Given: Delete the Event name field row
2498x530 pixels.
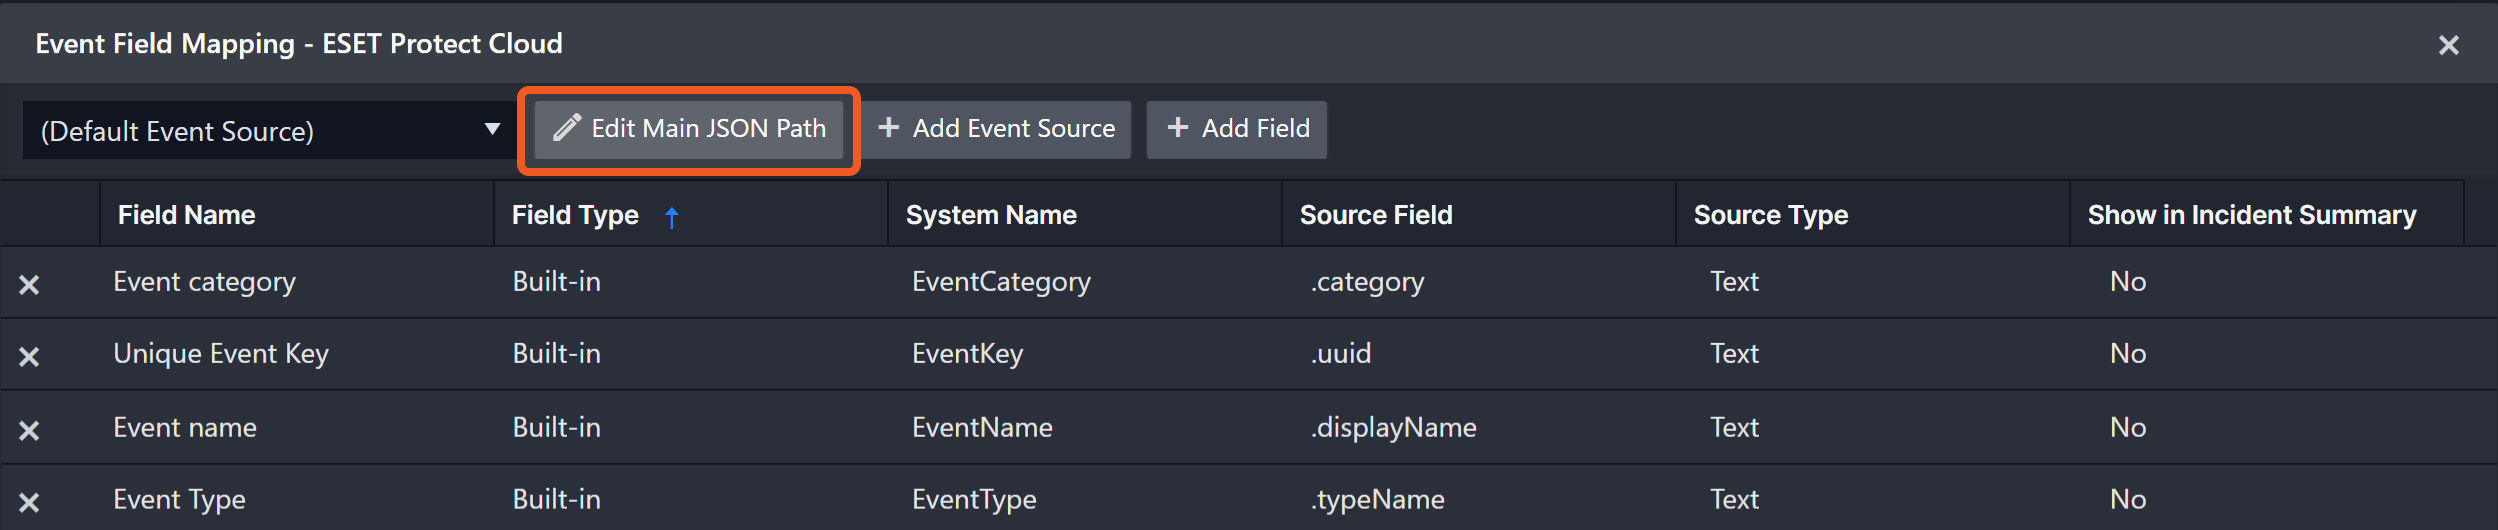Looking at the screenshot, I should 29,431.
